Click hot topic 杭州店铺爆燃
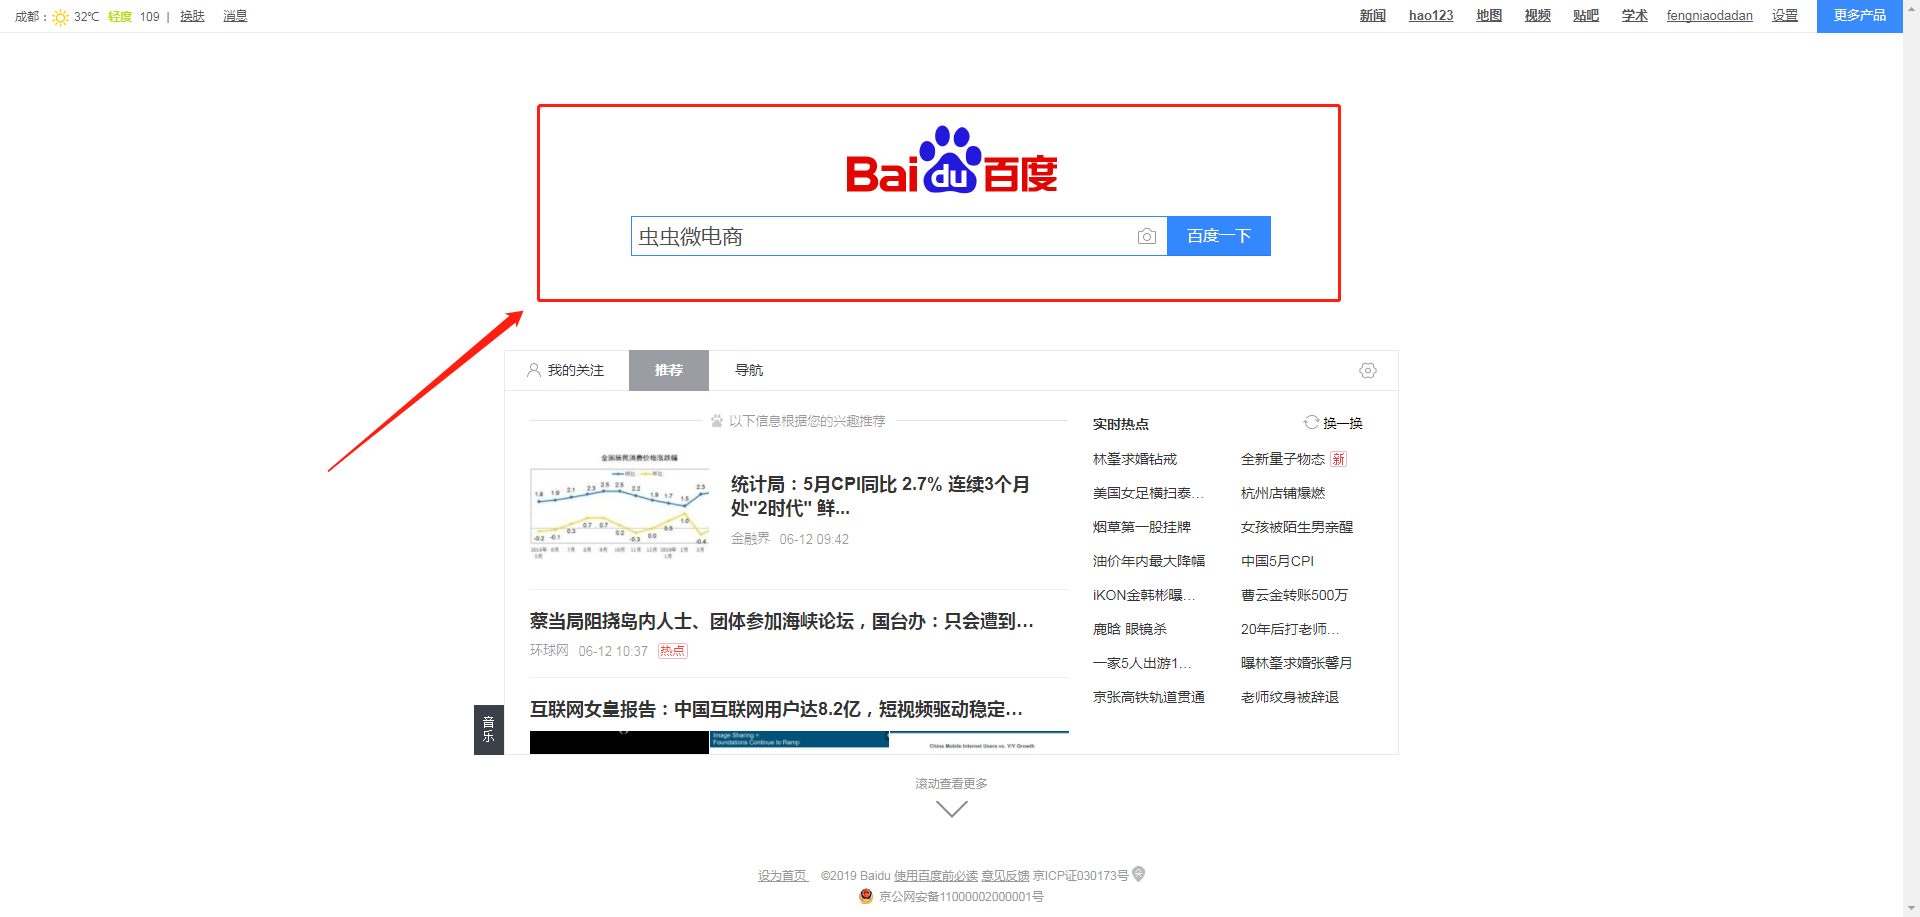The image size is (1920, 917). click(1283, 493)
